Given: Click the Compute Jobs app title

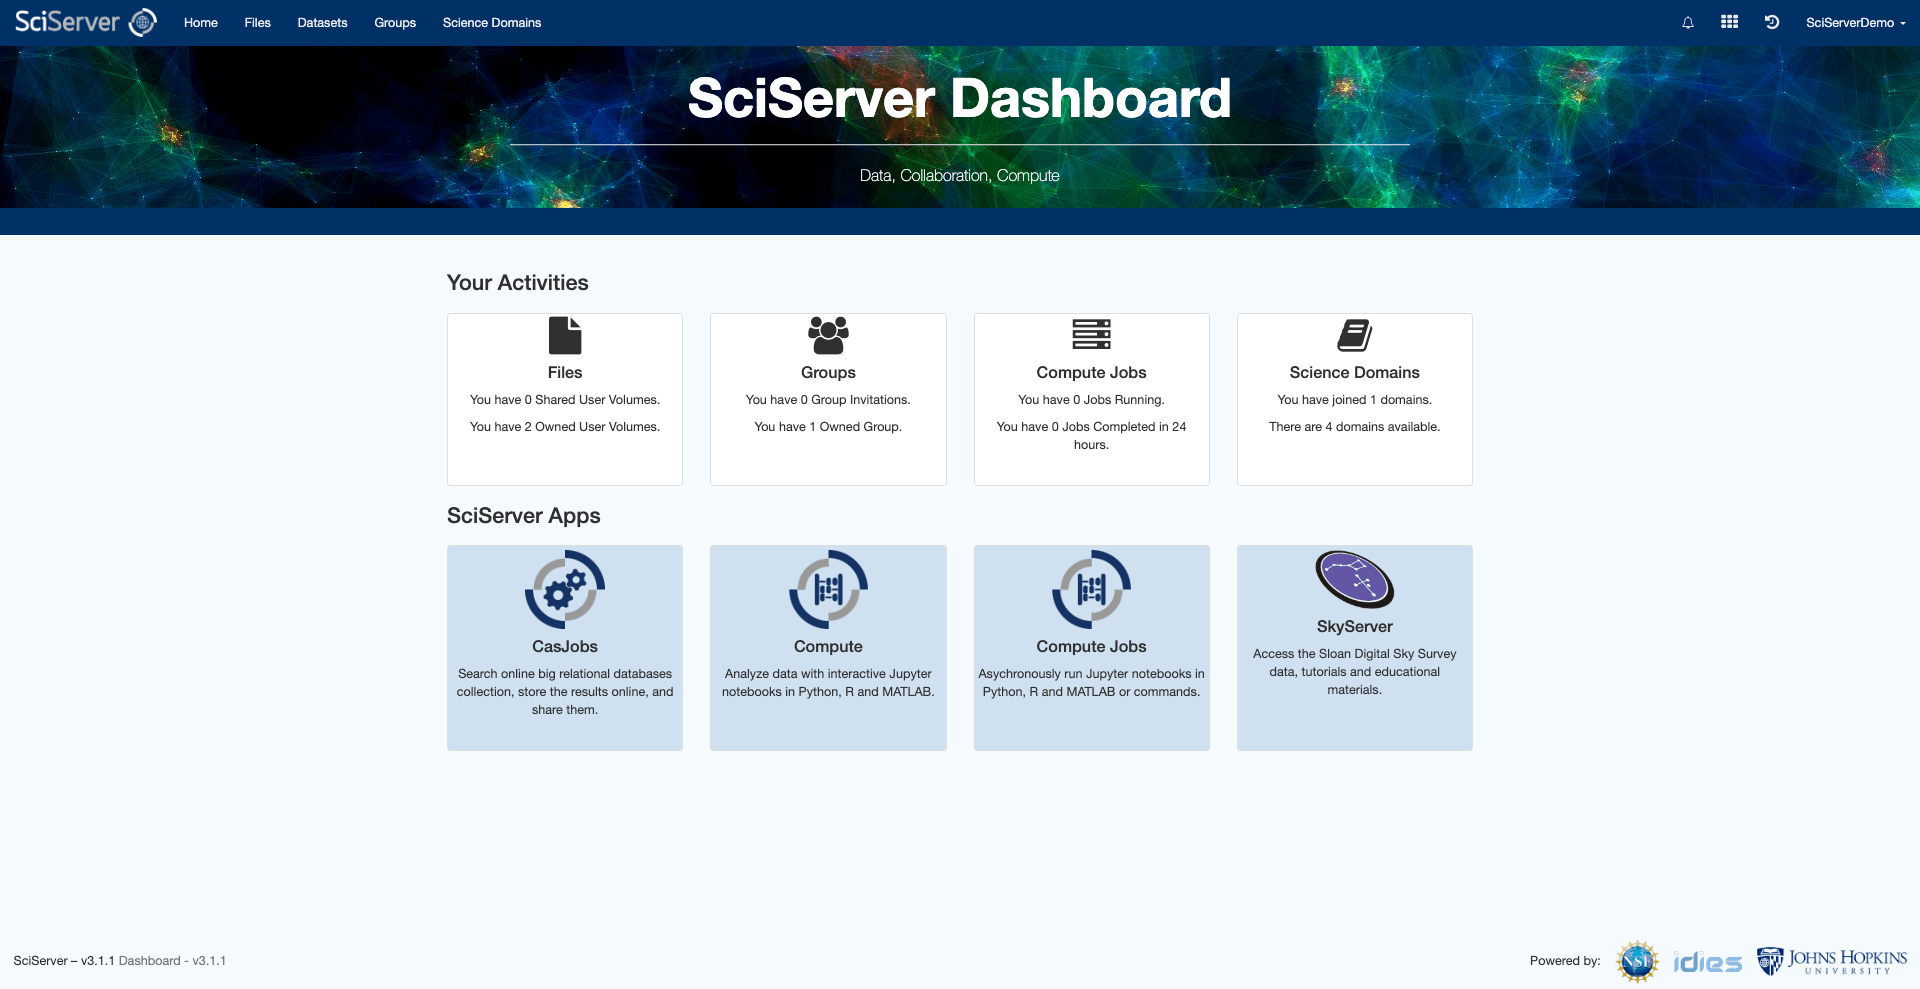Looking at the screenshot, I should (x=1091, y=647).
